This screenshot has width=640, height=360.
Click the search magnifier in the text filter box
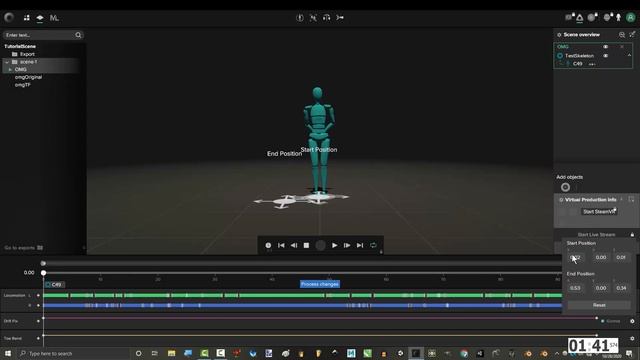point(78,35)
